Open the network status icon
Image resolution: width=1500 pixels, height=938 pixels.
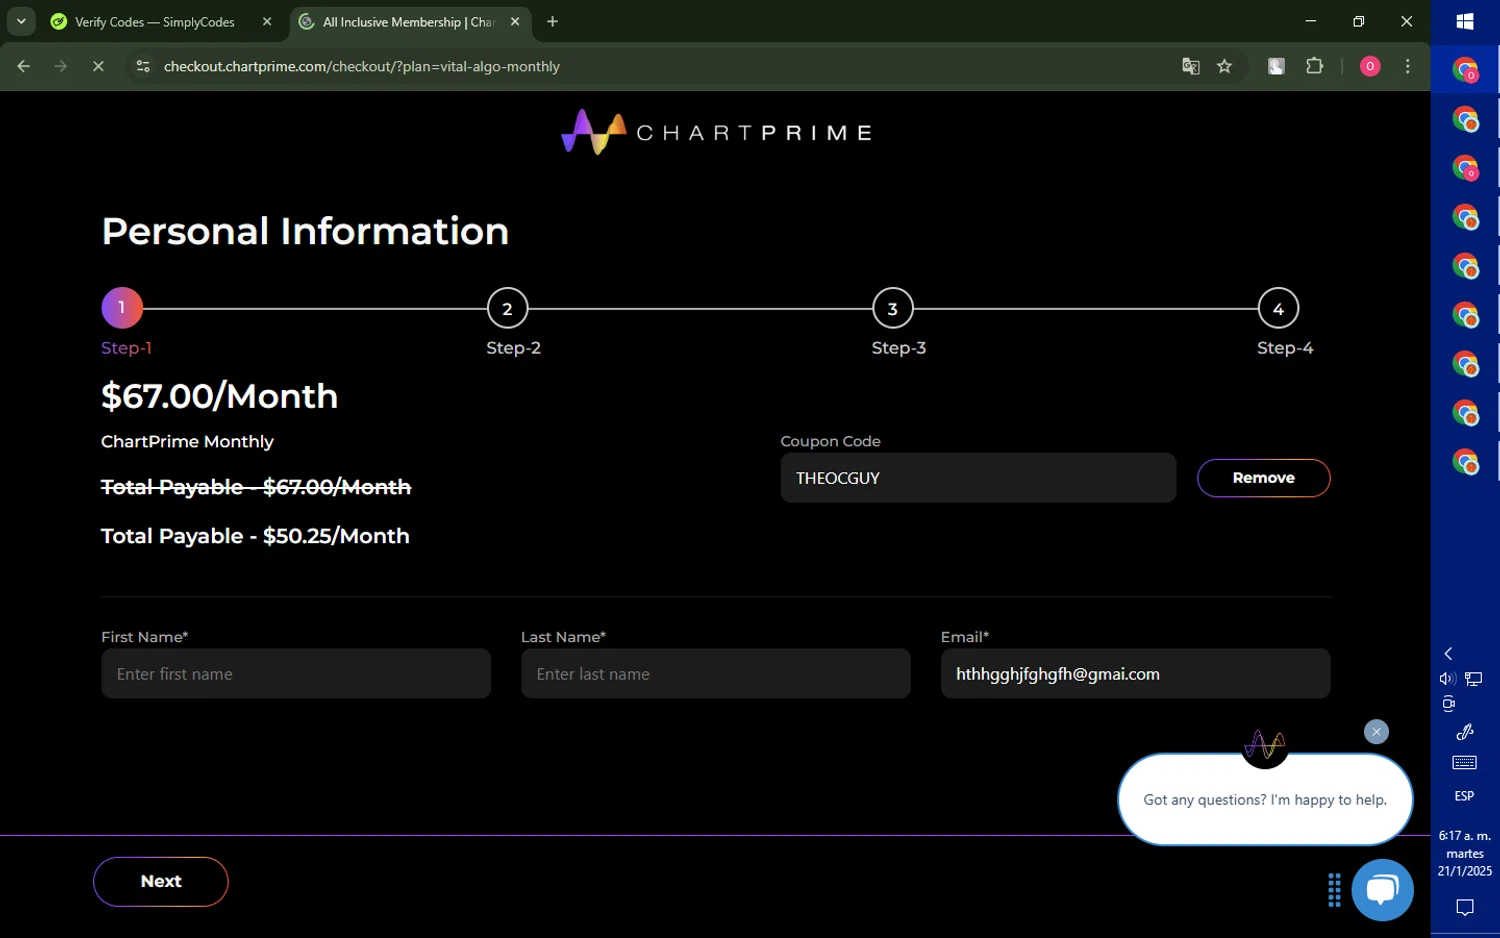(x=1474, y=679)
